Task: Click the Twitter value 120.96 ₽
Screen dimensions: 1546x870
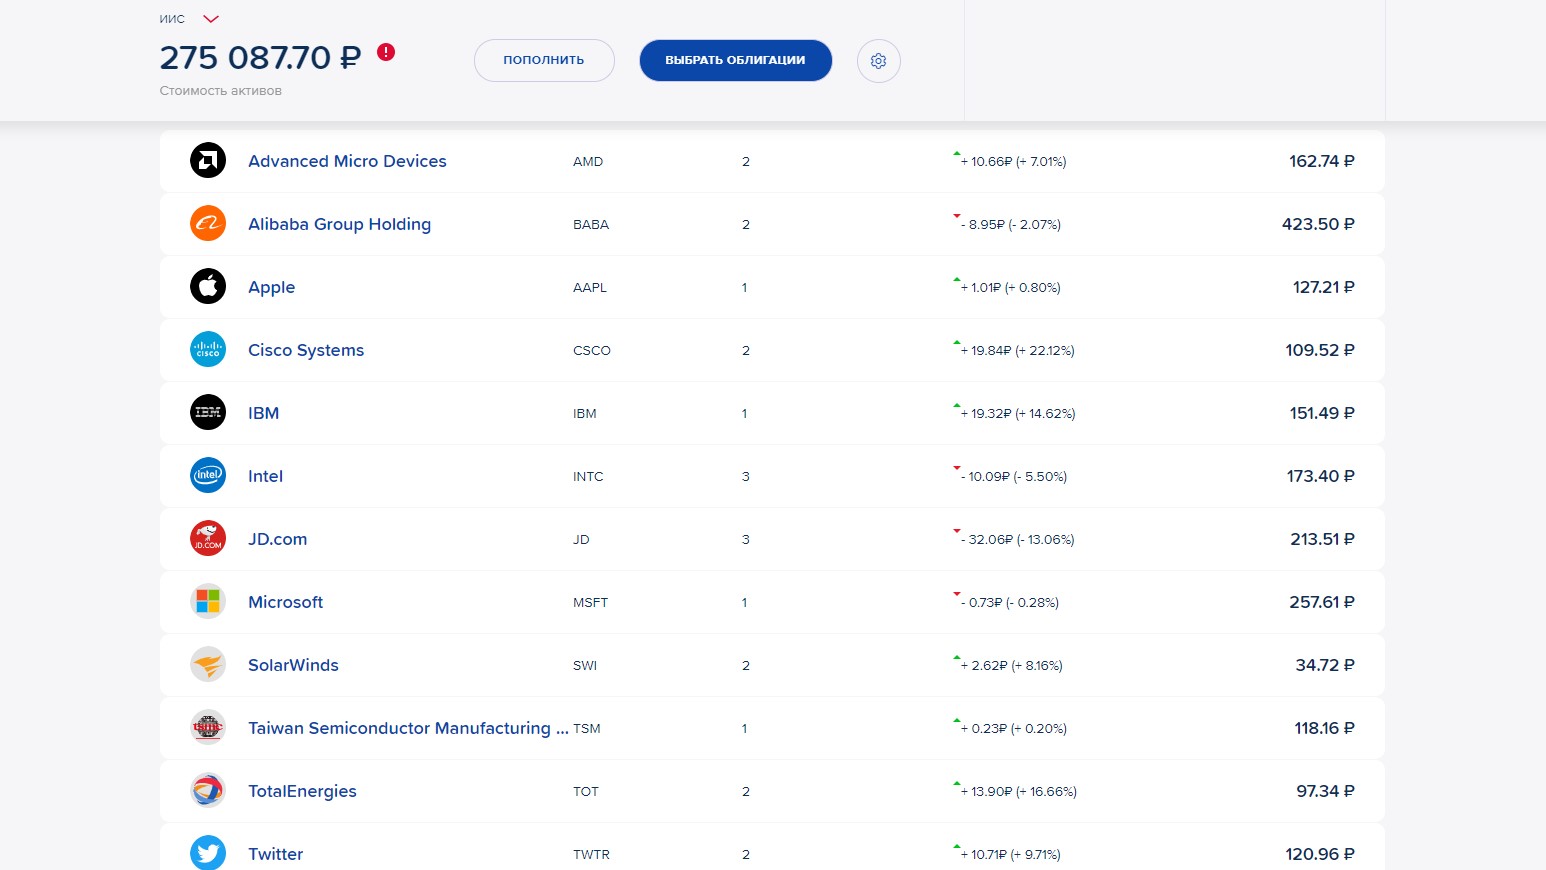Action: [1320, 854]
